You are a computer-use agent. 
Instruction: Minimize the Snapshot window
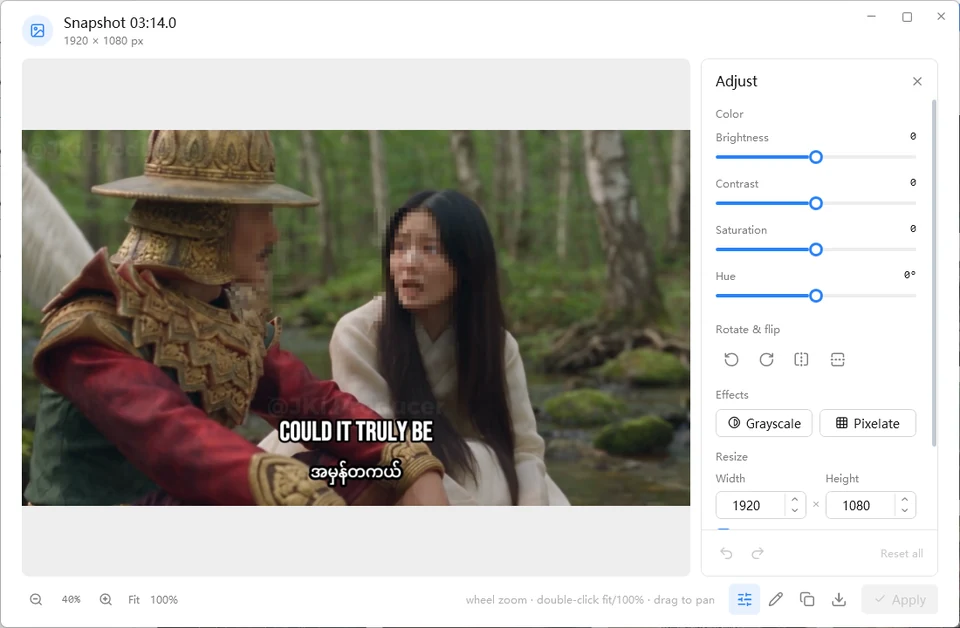coord(871,17)
